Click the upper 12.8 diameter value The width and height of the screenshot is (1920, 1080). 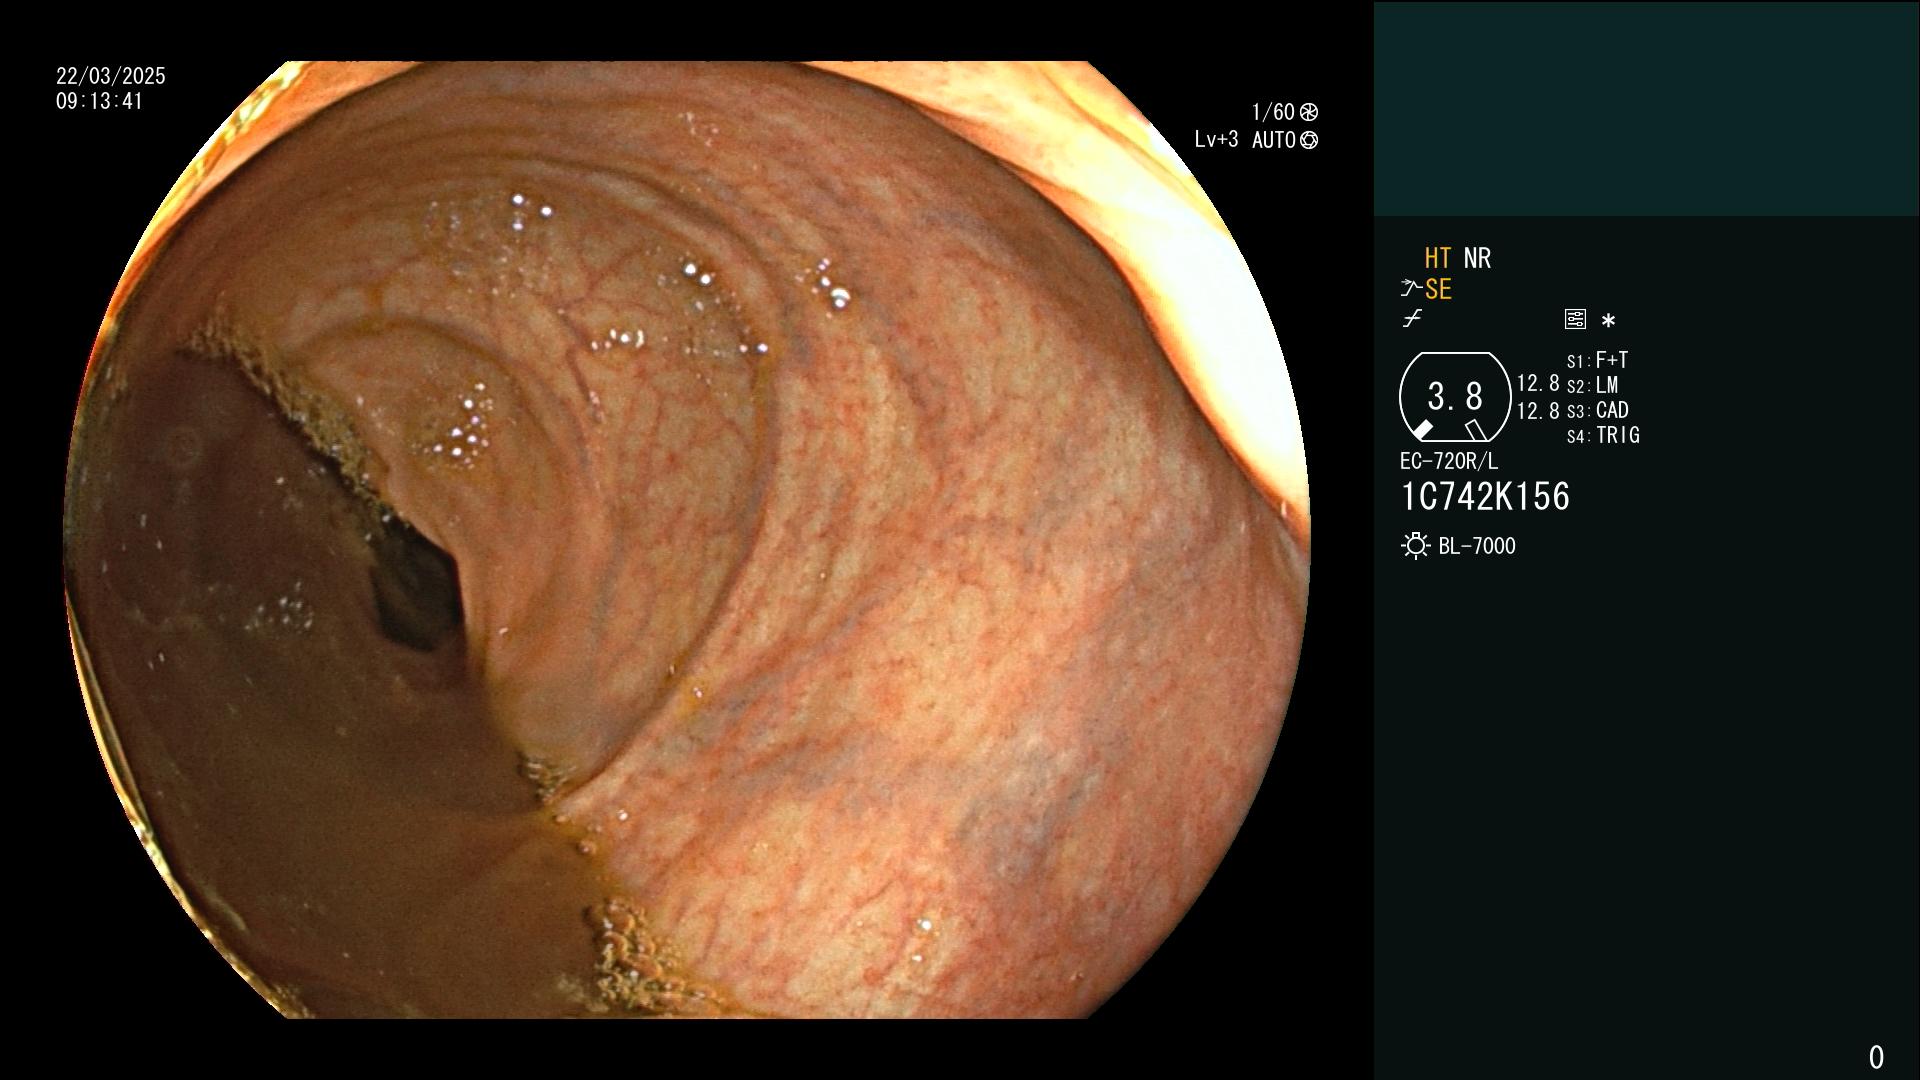(x=1538, y=384)
